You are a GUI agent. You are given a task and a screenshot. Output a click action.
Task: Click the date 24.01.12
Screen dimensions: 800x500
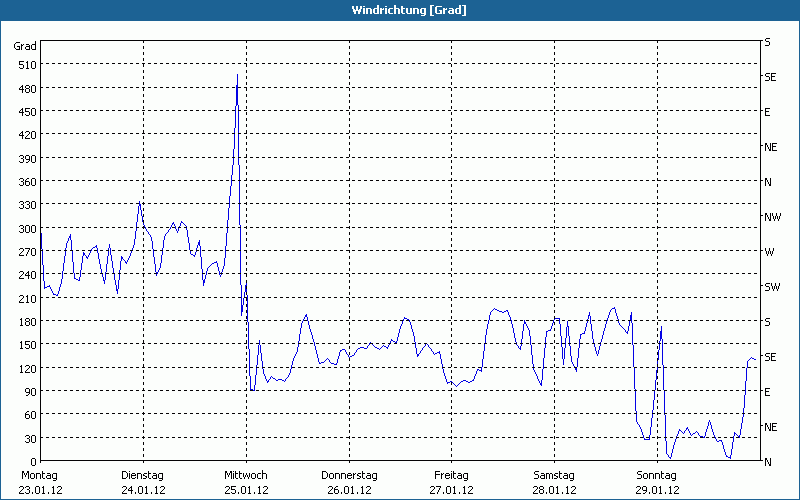pos(143,490)
